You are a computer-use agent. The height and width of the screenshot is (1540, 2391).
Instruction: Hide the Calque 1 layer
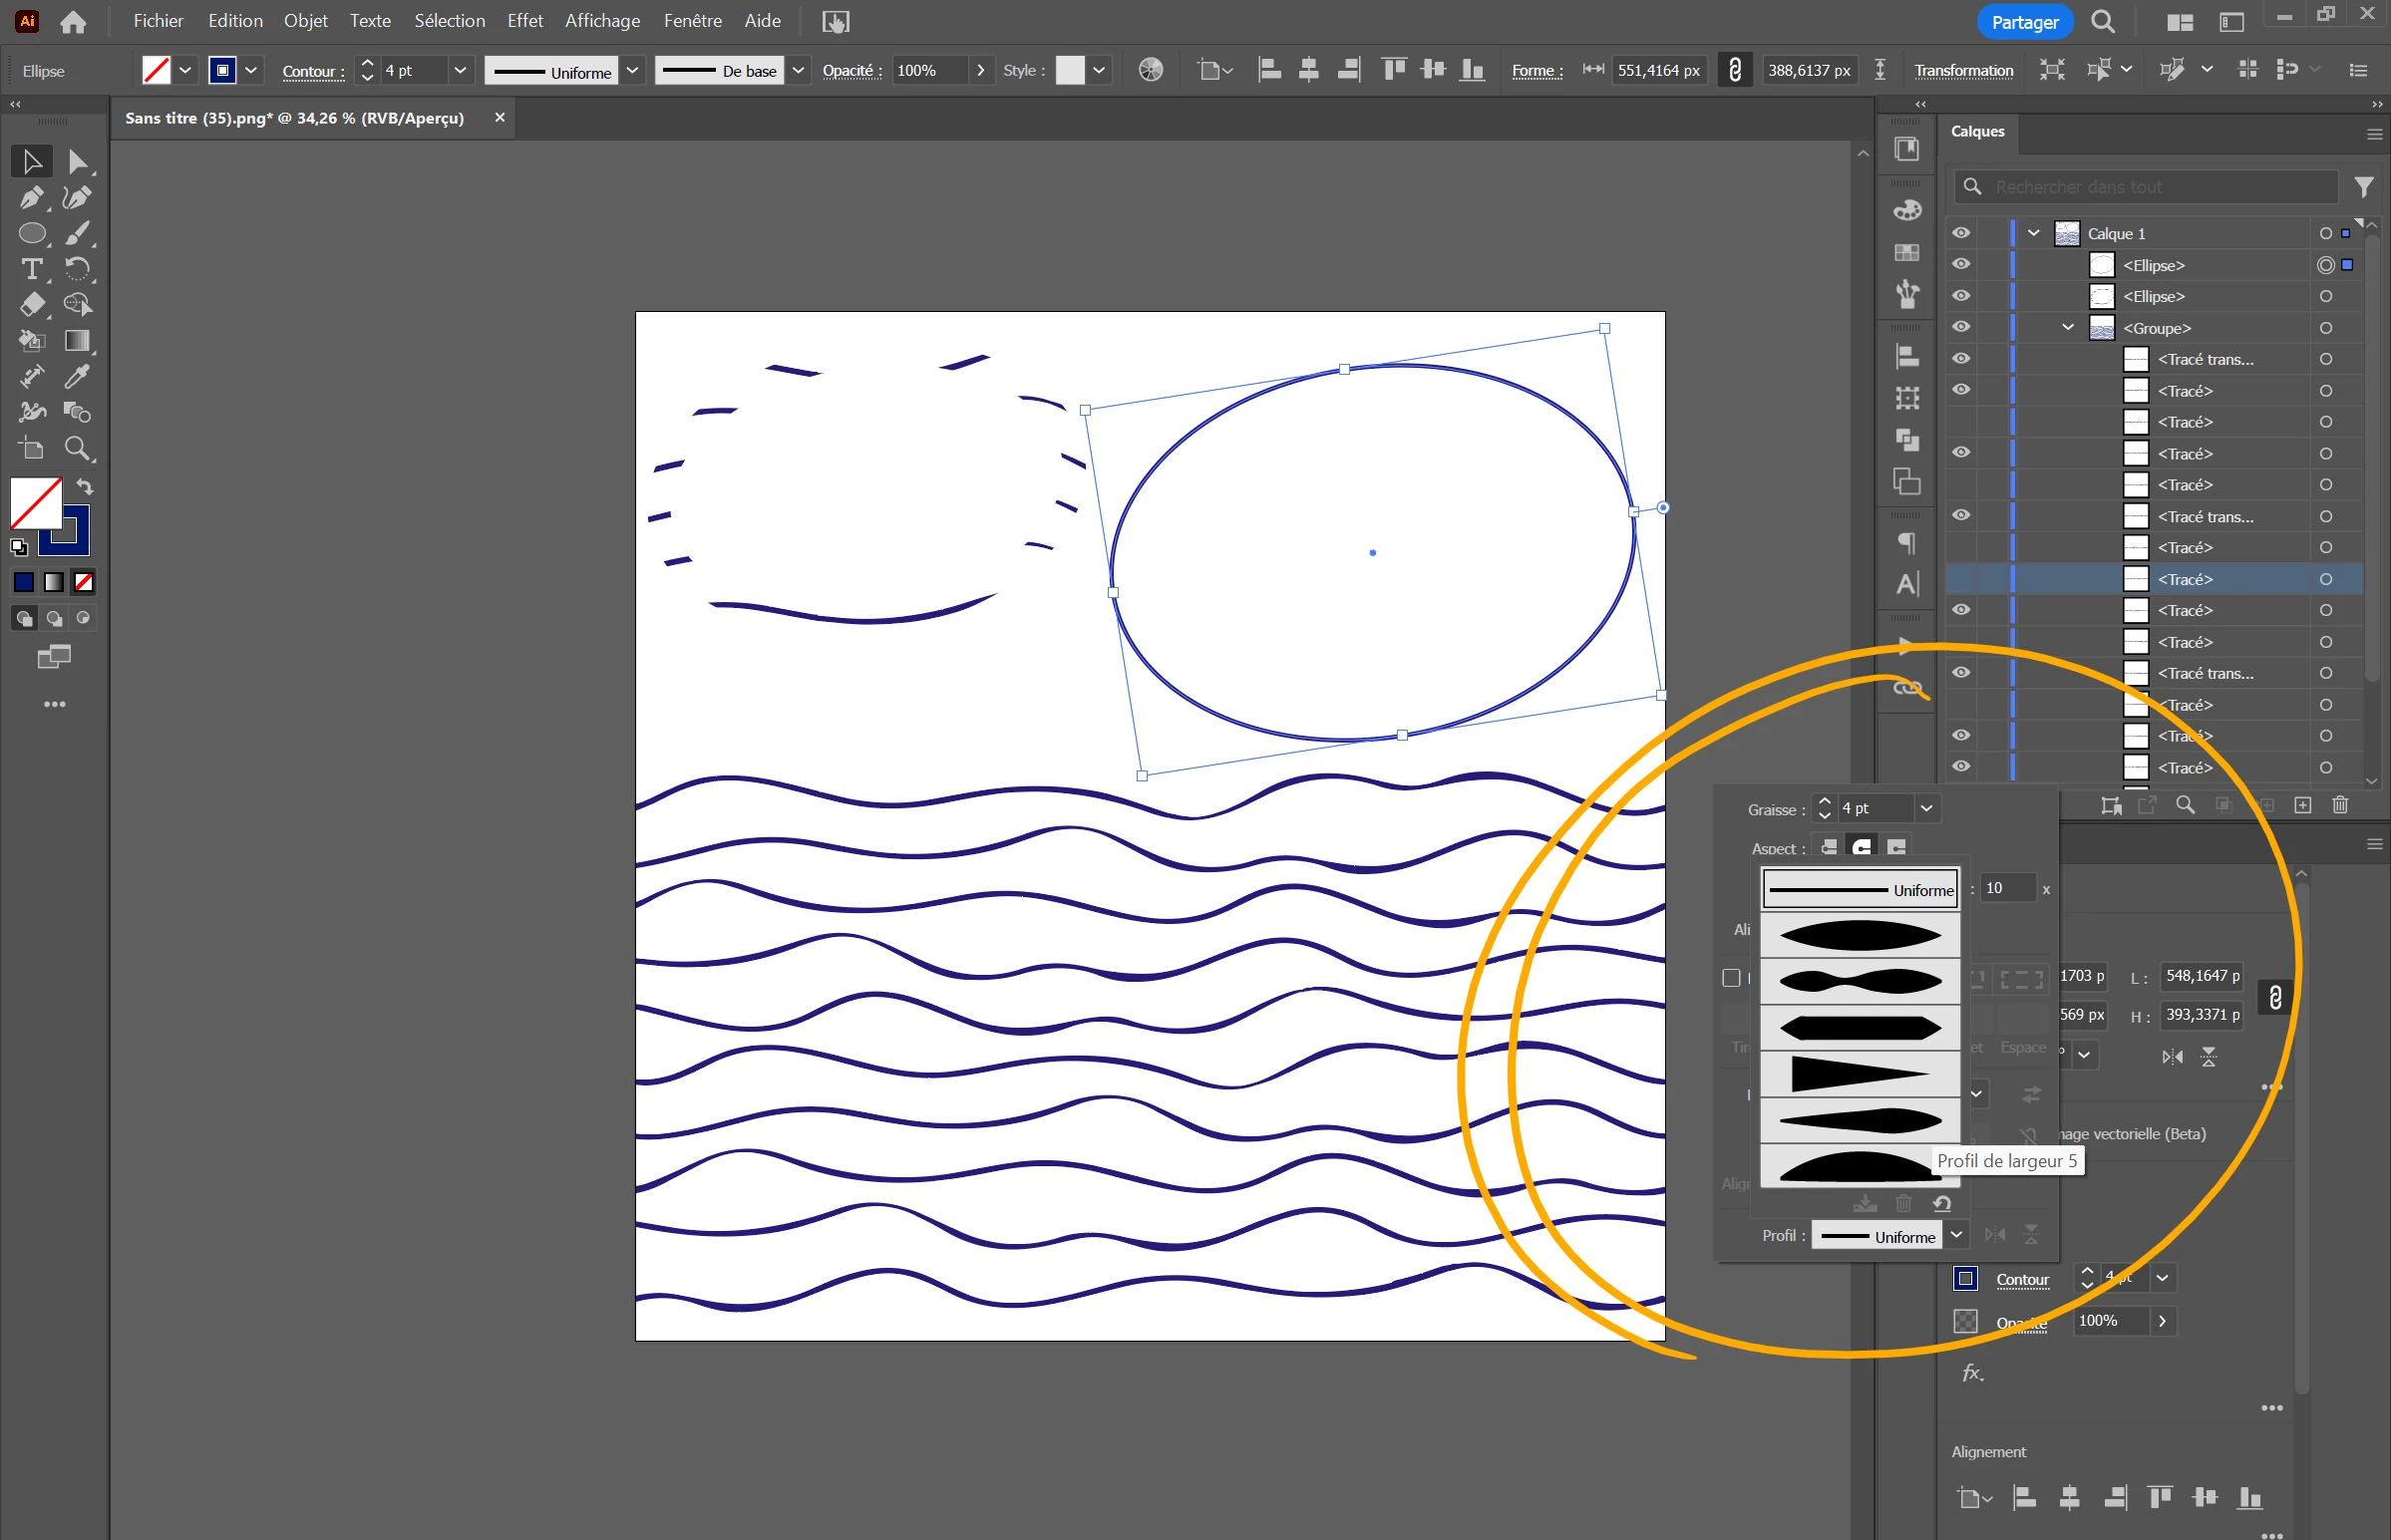1961,233
